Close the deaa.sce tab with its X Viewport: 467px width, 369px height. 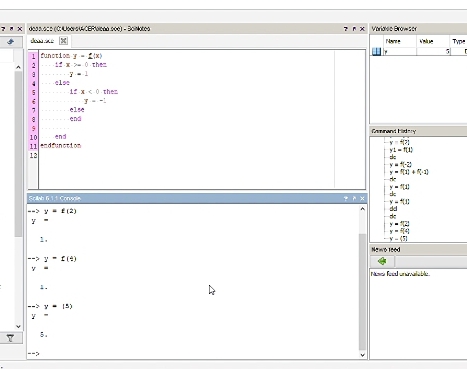(63, 41)
